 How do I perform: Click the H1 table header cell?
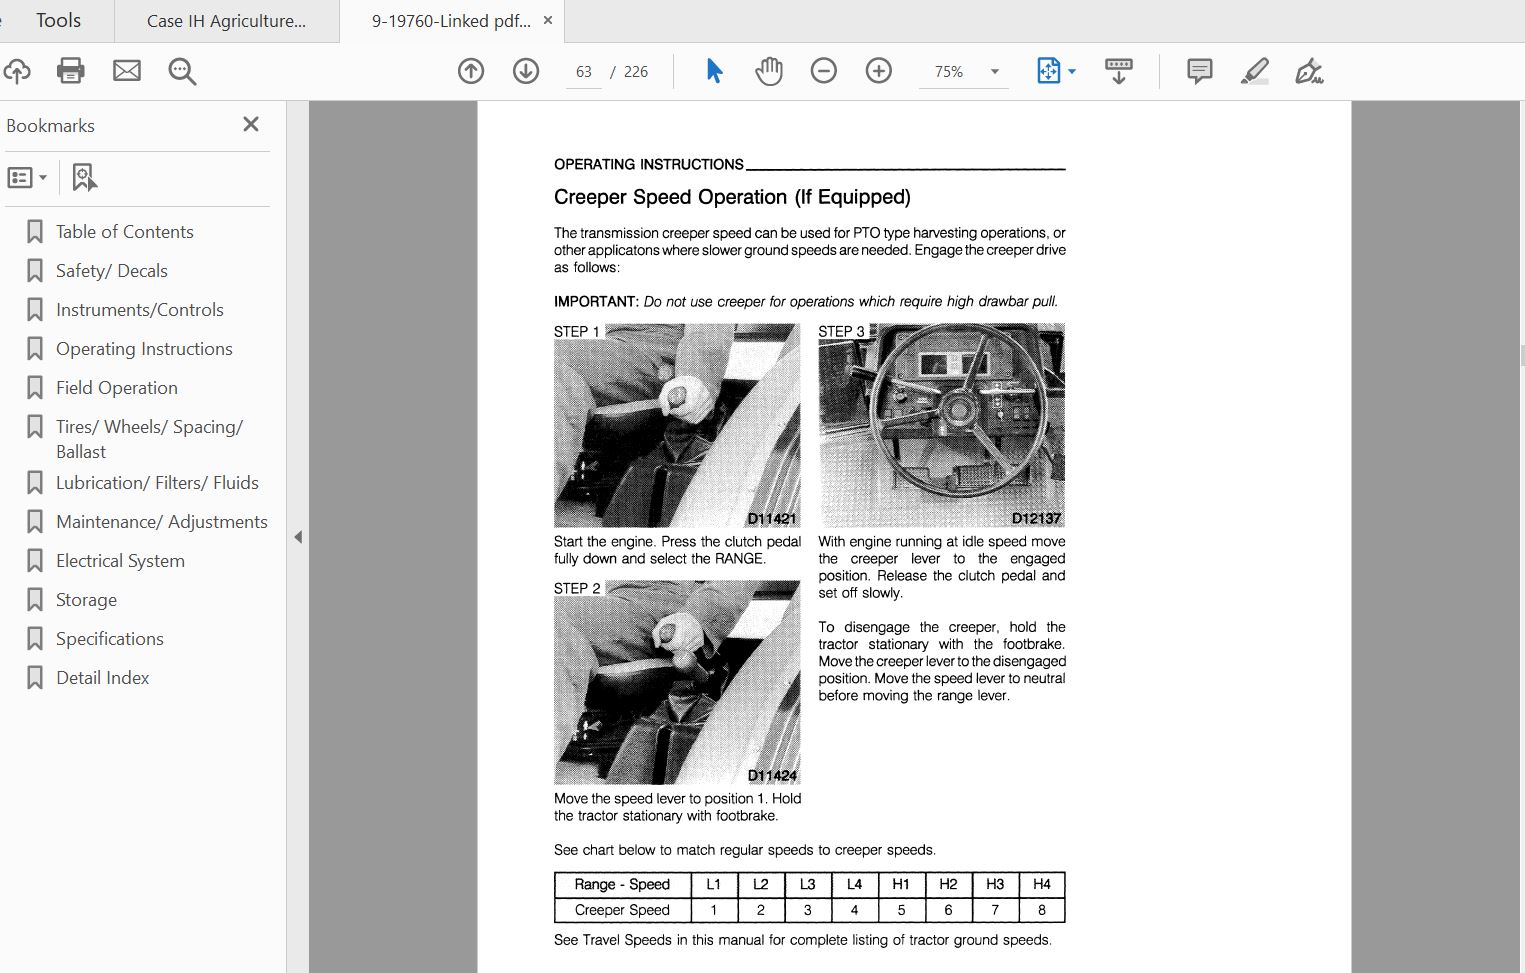coord(901,884)
